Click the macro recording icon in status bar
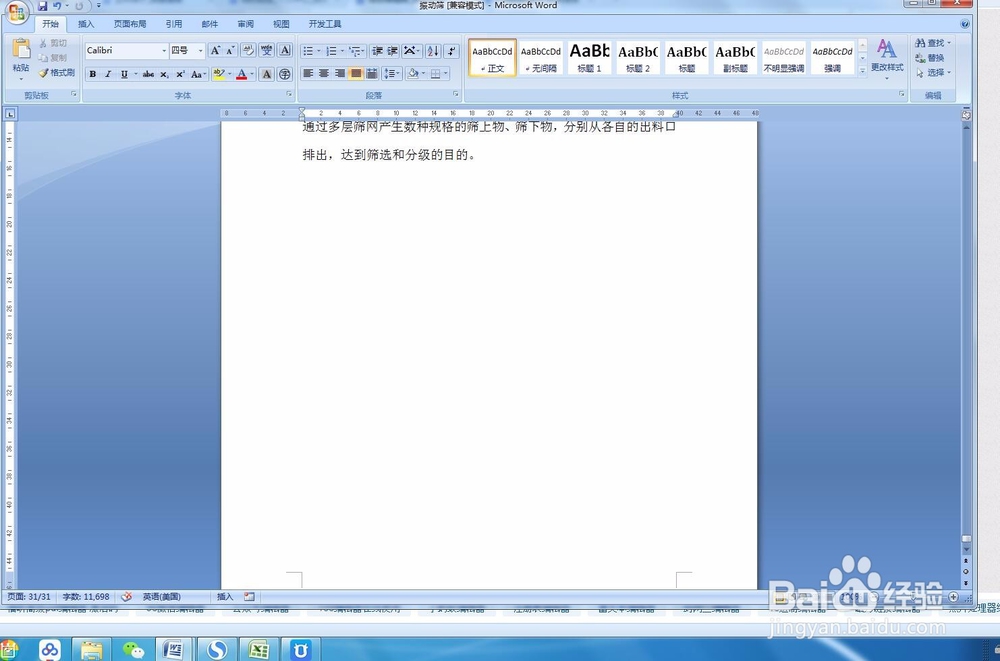This screenshot has width=1000, height=661. click(x=249, y=597)
